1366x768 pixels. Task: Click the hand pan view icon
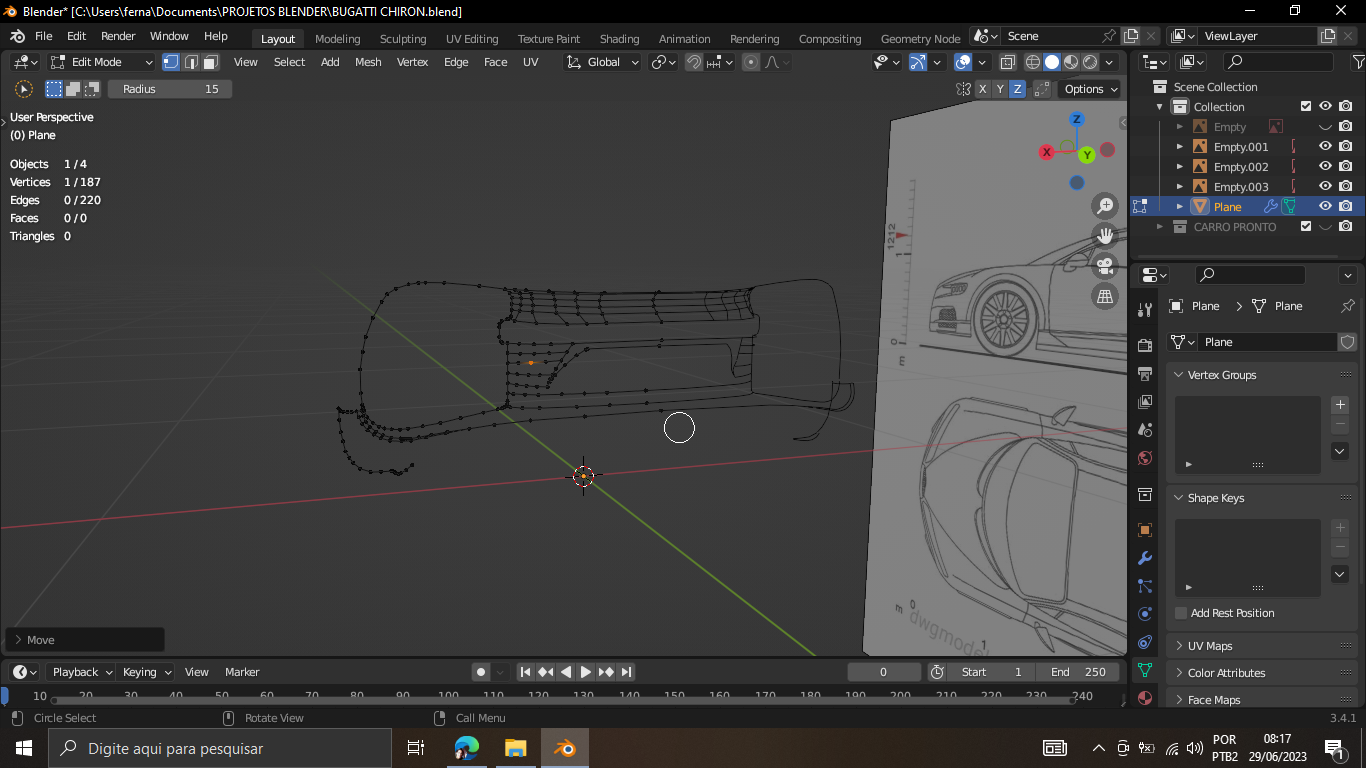1105,236
